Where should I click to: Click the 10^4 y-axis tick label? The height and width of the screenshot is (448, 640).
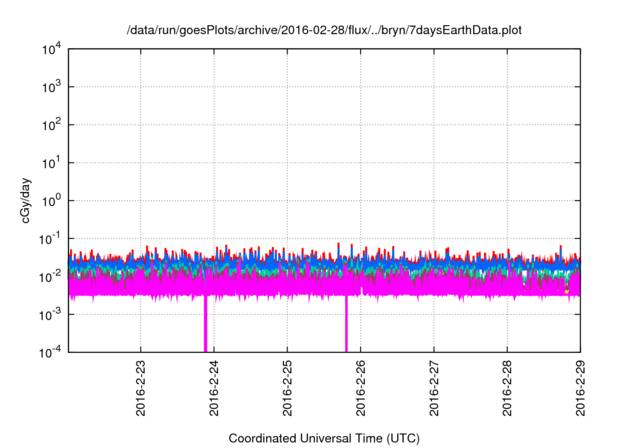51,50
